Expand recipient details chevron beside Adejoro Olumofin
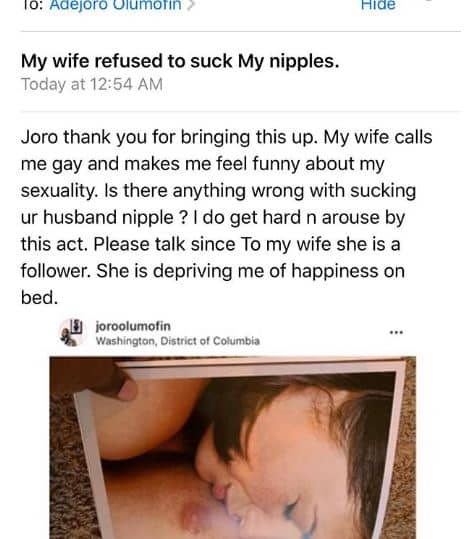Viewport: 471px width, 539px height. click(x=190, y=5)
